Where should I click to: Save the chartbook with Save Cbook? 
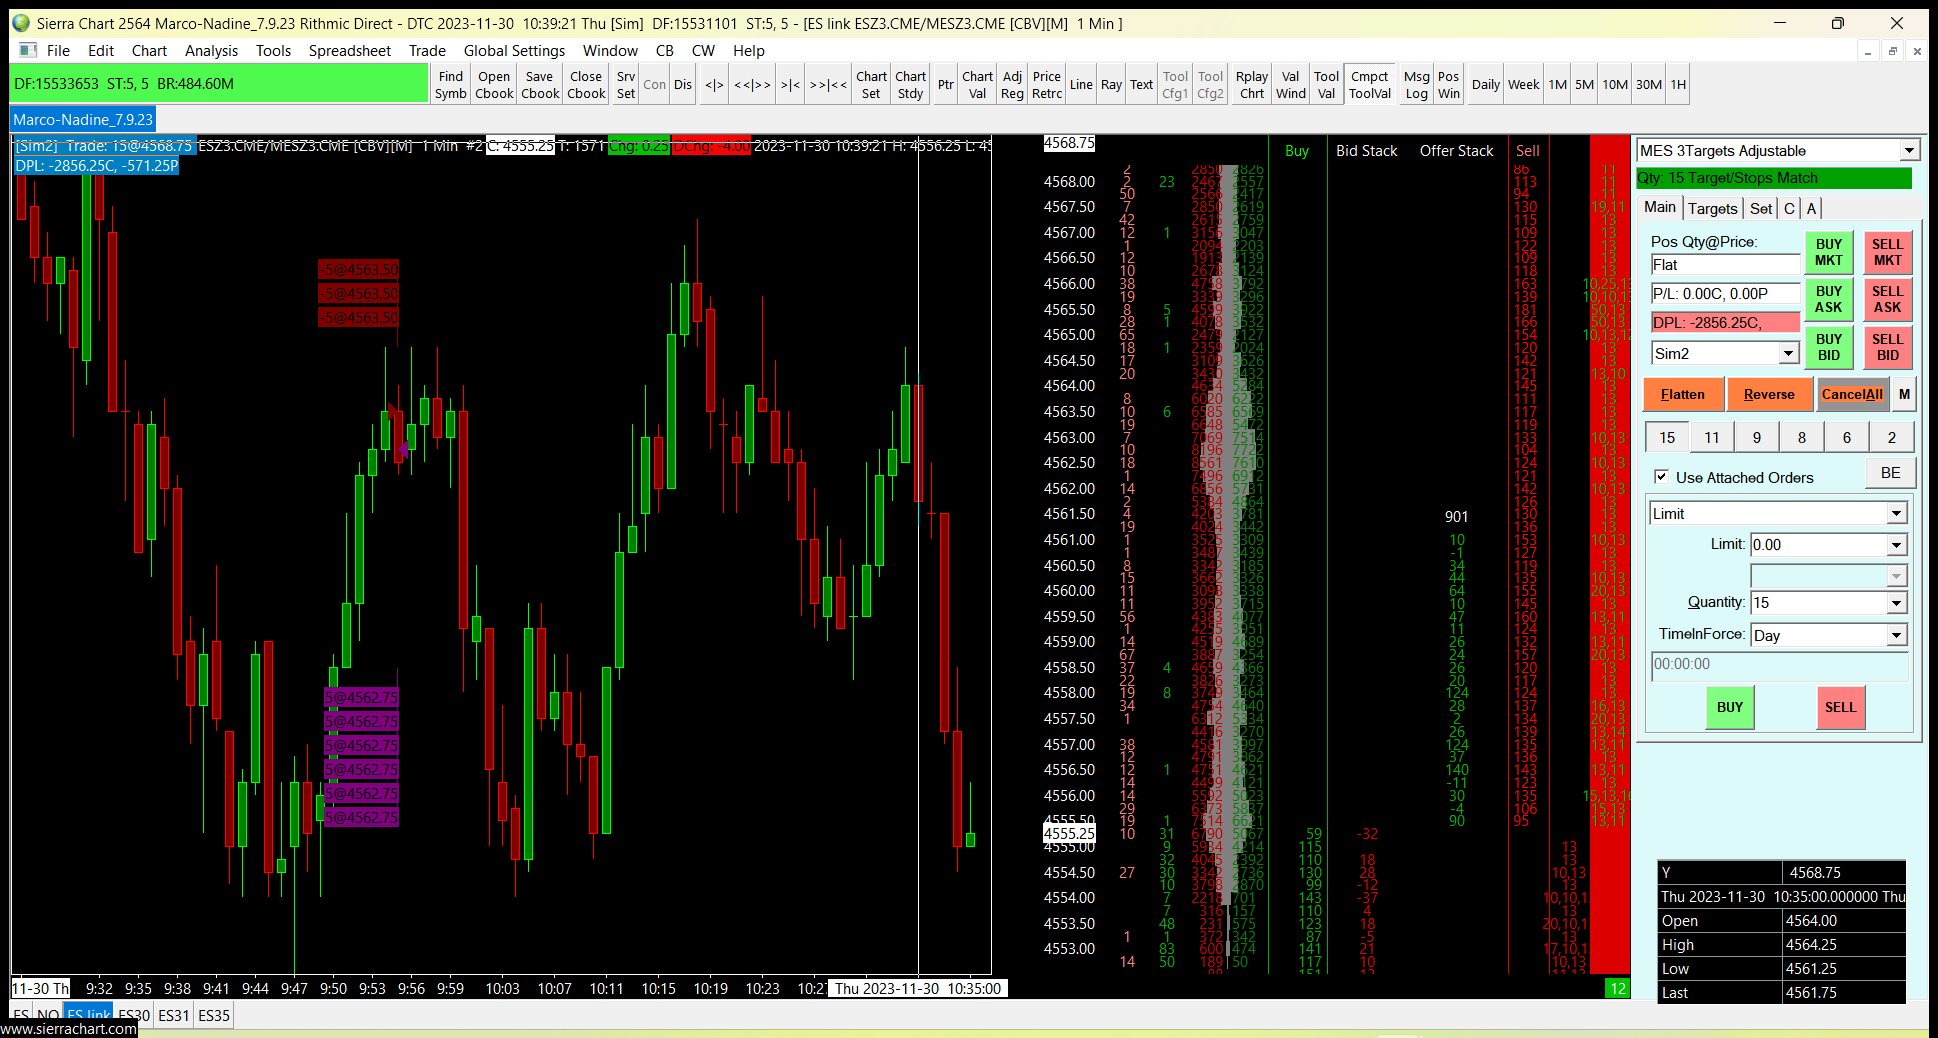540,85
